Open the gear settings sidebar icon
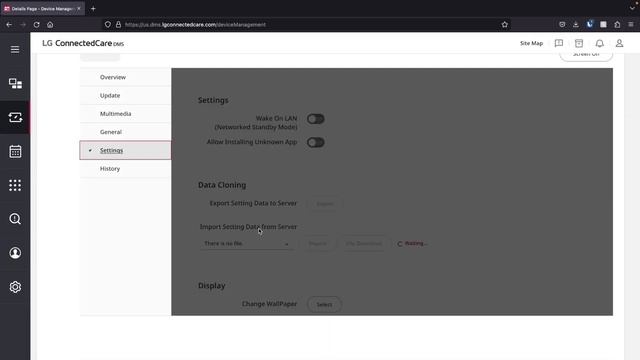 (15, 287)
